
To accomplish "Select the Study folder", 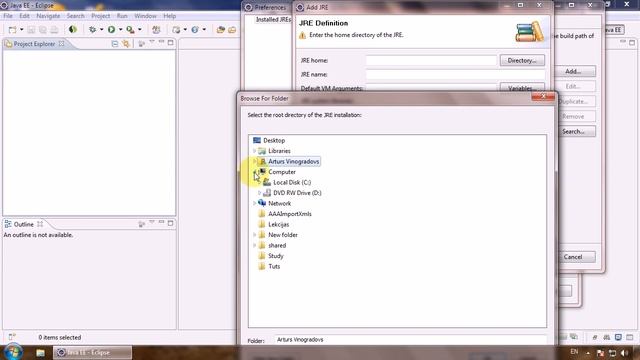I will tap(276, 256).
